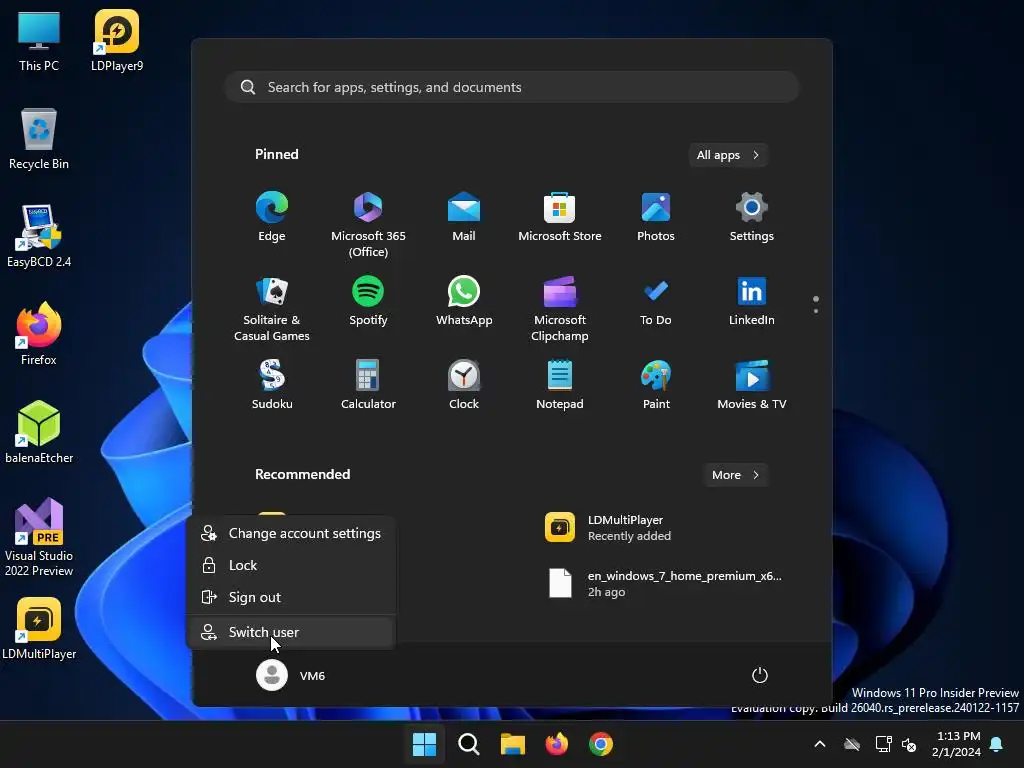1024x768 pixels.
Task: Choose Change account settings
Action: tap(291, 533)
